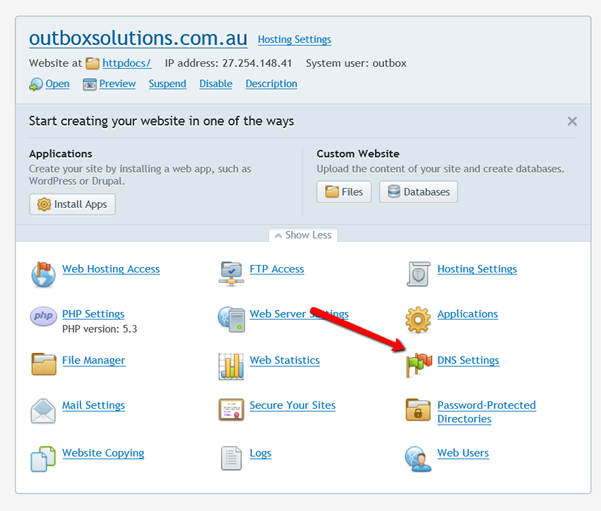The image size is (601, 511).
Task: Open the Applications gear icon
Action: tap(418, 319)
